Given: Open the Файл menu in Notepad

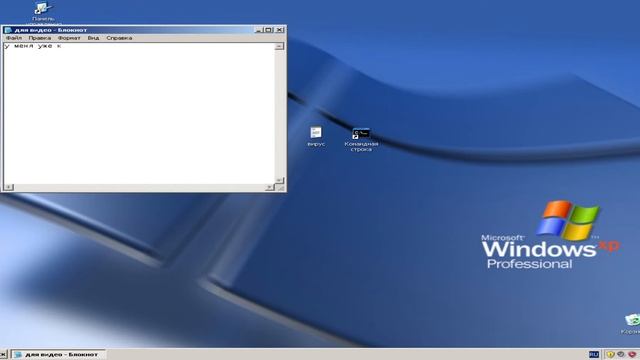Looking at the screenshot, I should [x=14, y=38].
